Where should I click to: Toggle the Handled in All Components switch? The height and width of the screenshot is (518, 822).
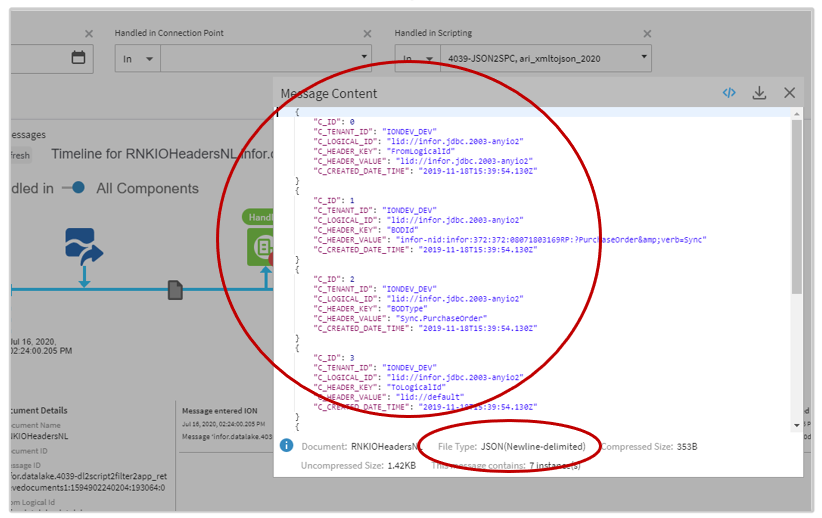[x=73, y=188]
